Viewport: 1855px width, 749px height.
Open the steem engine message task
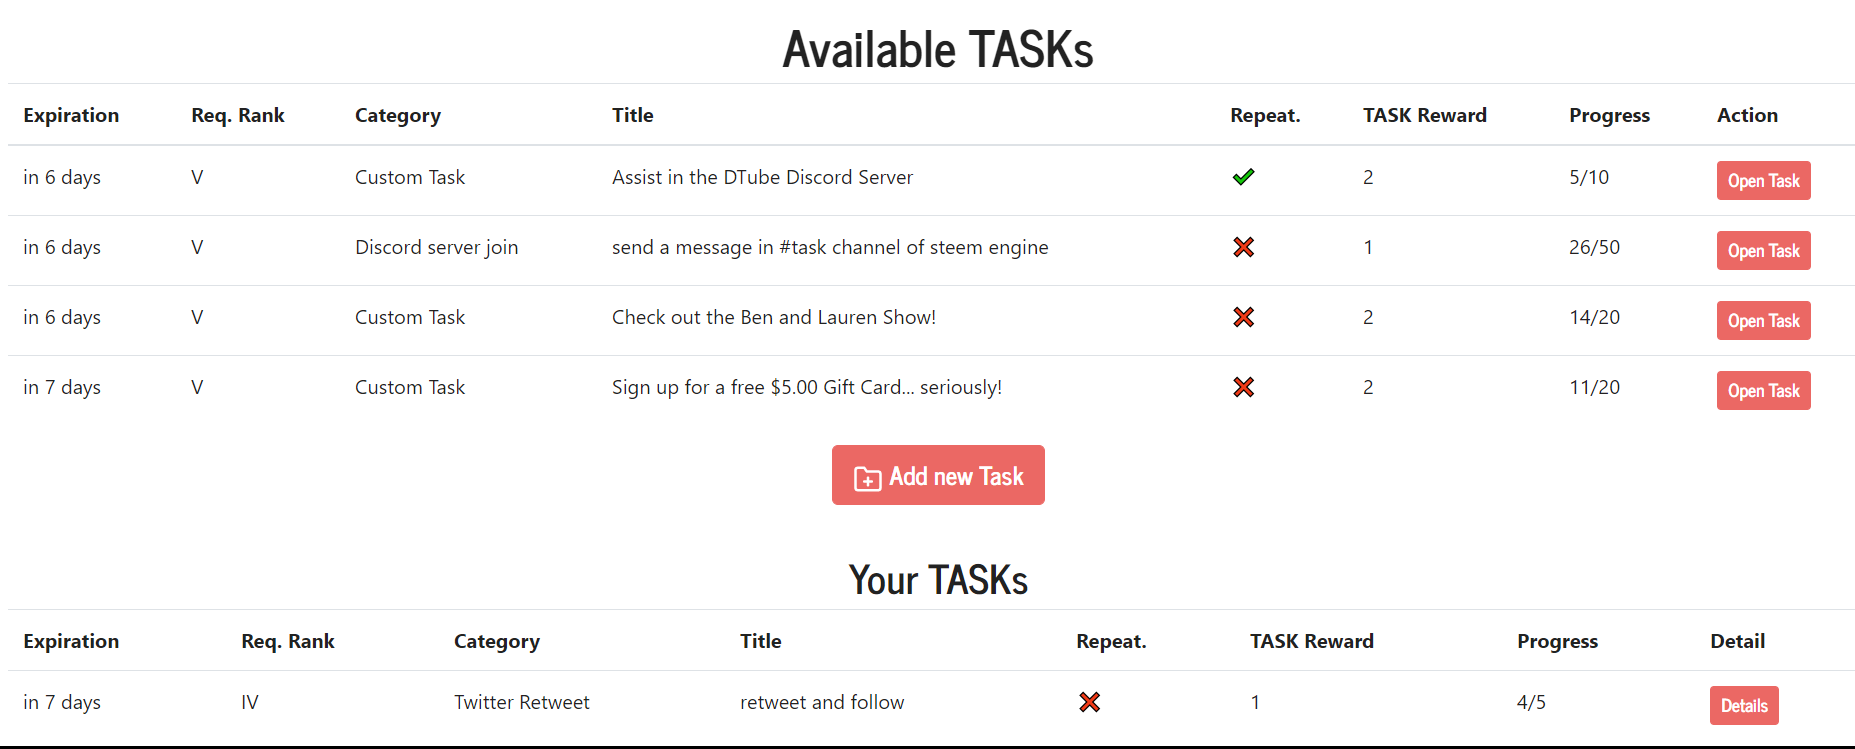tap(1763, 251)
